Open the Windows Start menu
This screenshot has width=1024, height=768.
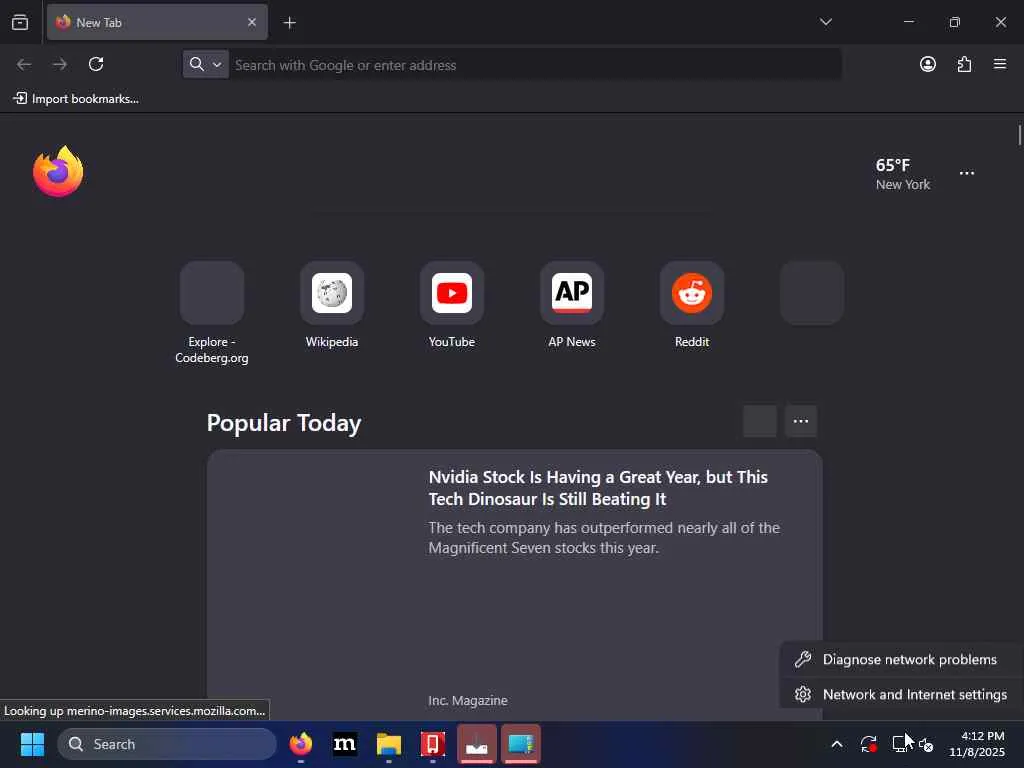(x=32, y=744)
